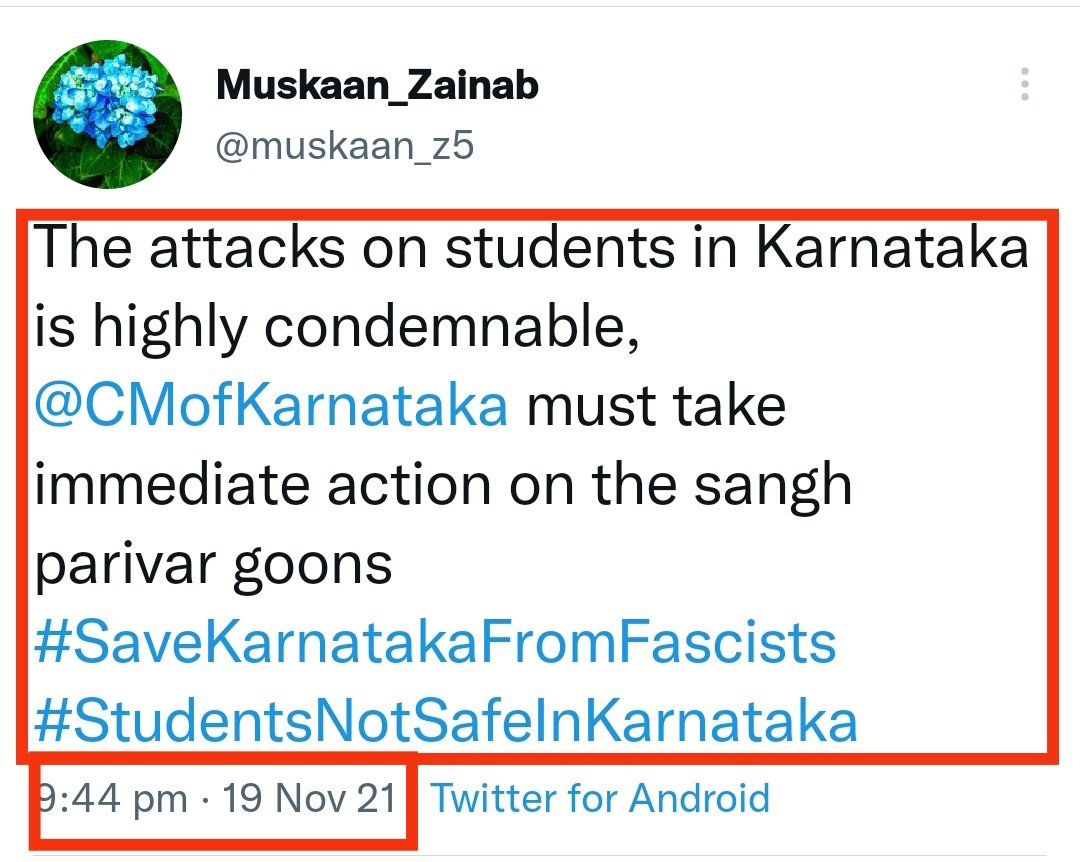Click the @muskaan_z5 handle
This screenshot has width=1080, height=862.
tap(345, 147)
